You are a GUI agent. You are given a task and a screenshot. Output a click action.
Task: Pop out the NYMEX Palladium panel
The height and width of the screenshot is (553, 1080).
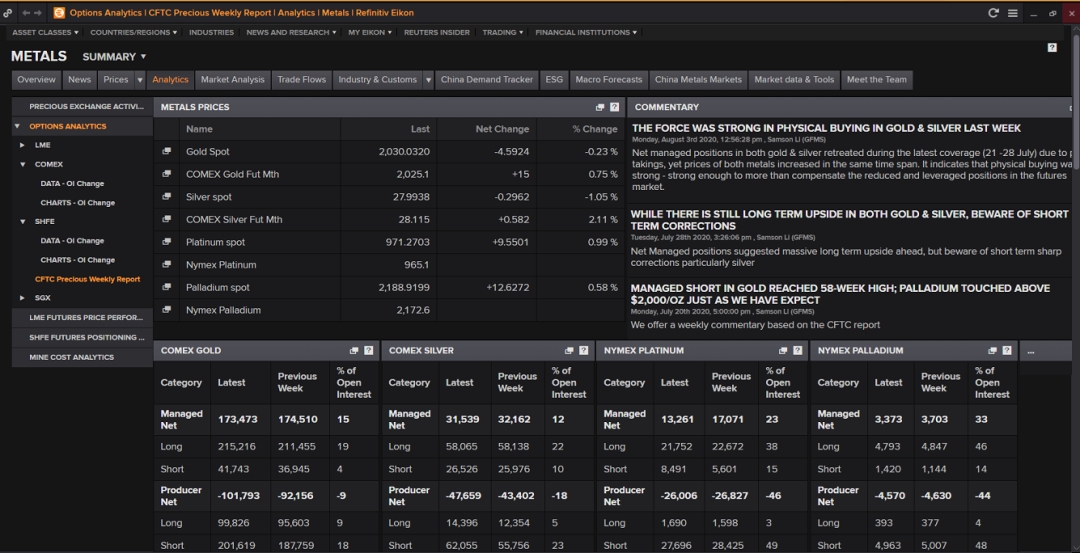[993, 351]
